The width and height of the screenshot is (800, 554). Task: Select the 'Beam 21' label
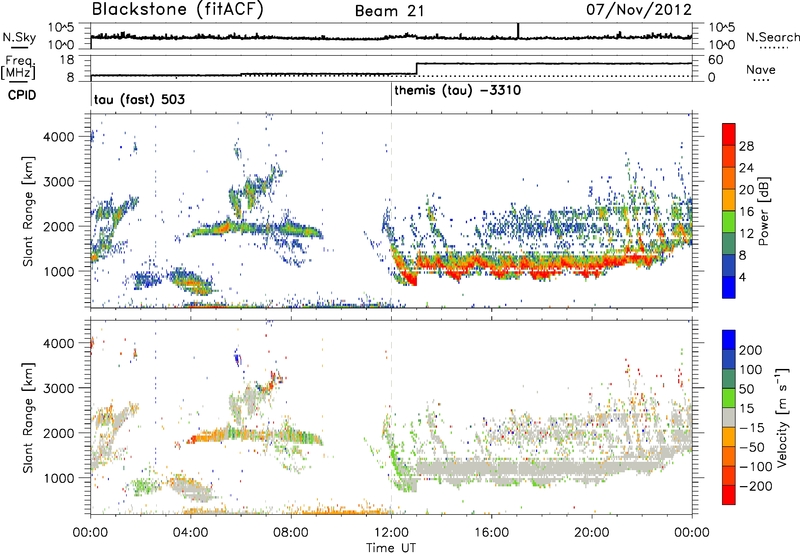pos(390,11)
